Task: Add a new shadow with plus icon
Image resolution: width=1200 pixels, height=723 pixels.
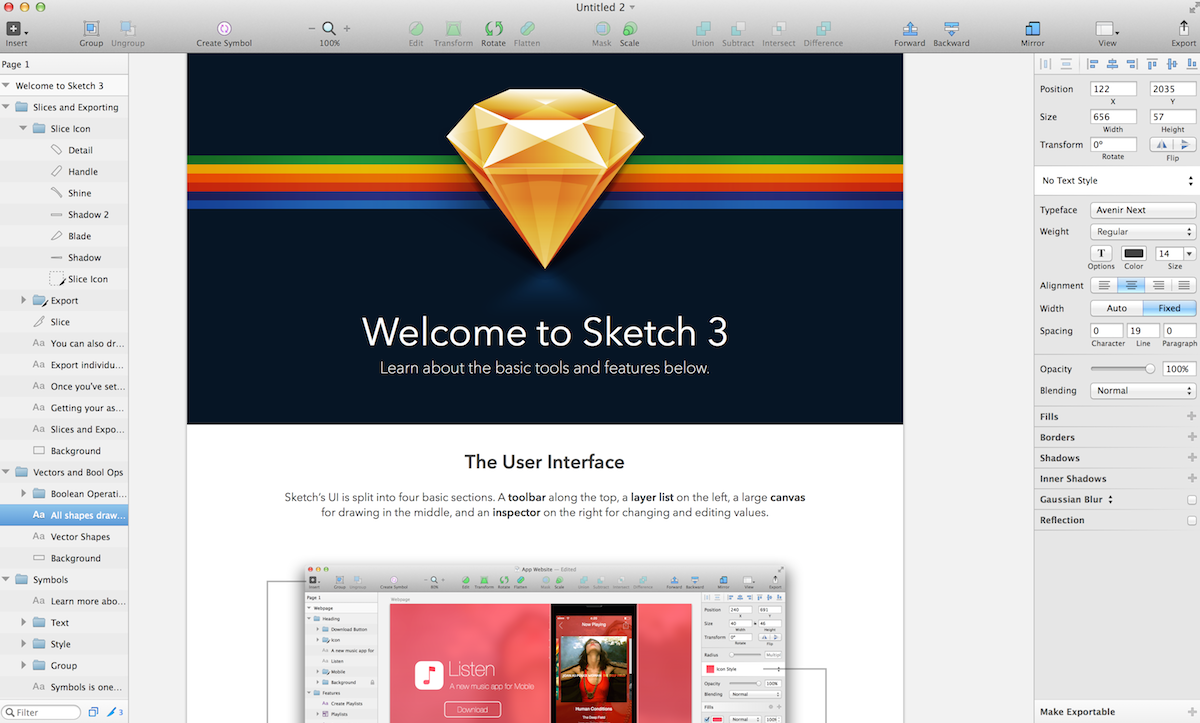Action: tap(1191, 458)
